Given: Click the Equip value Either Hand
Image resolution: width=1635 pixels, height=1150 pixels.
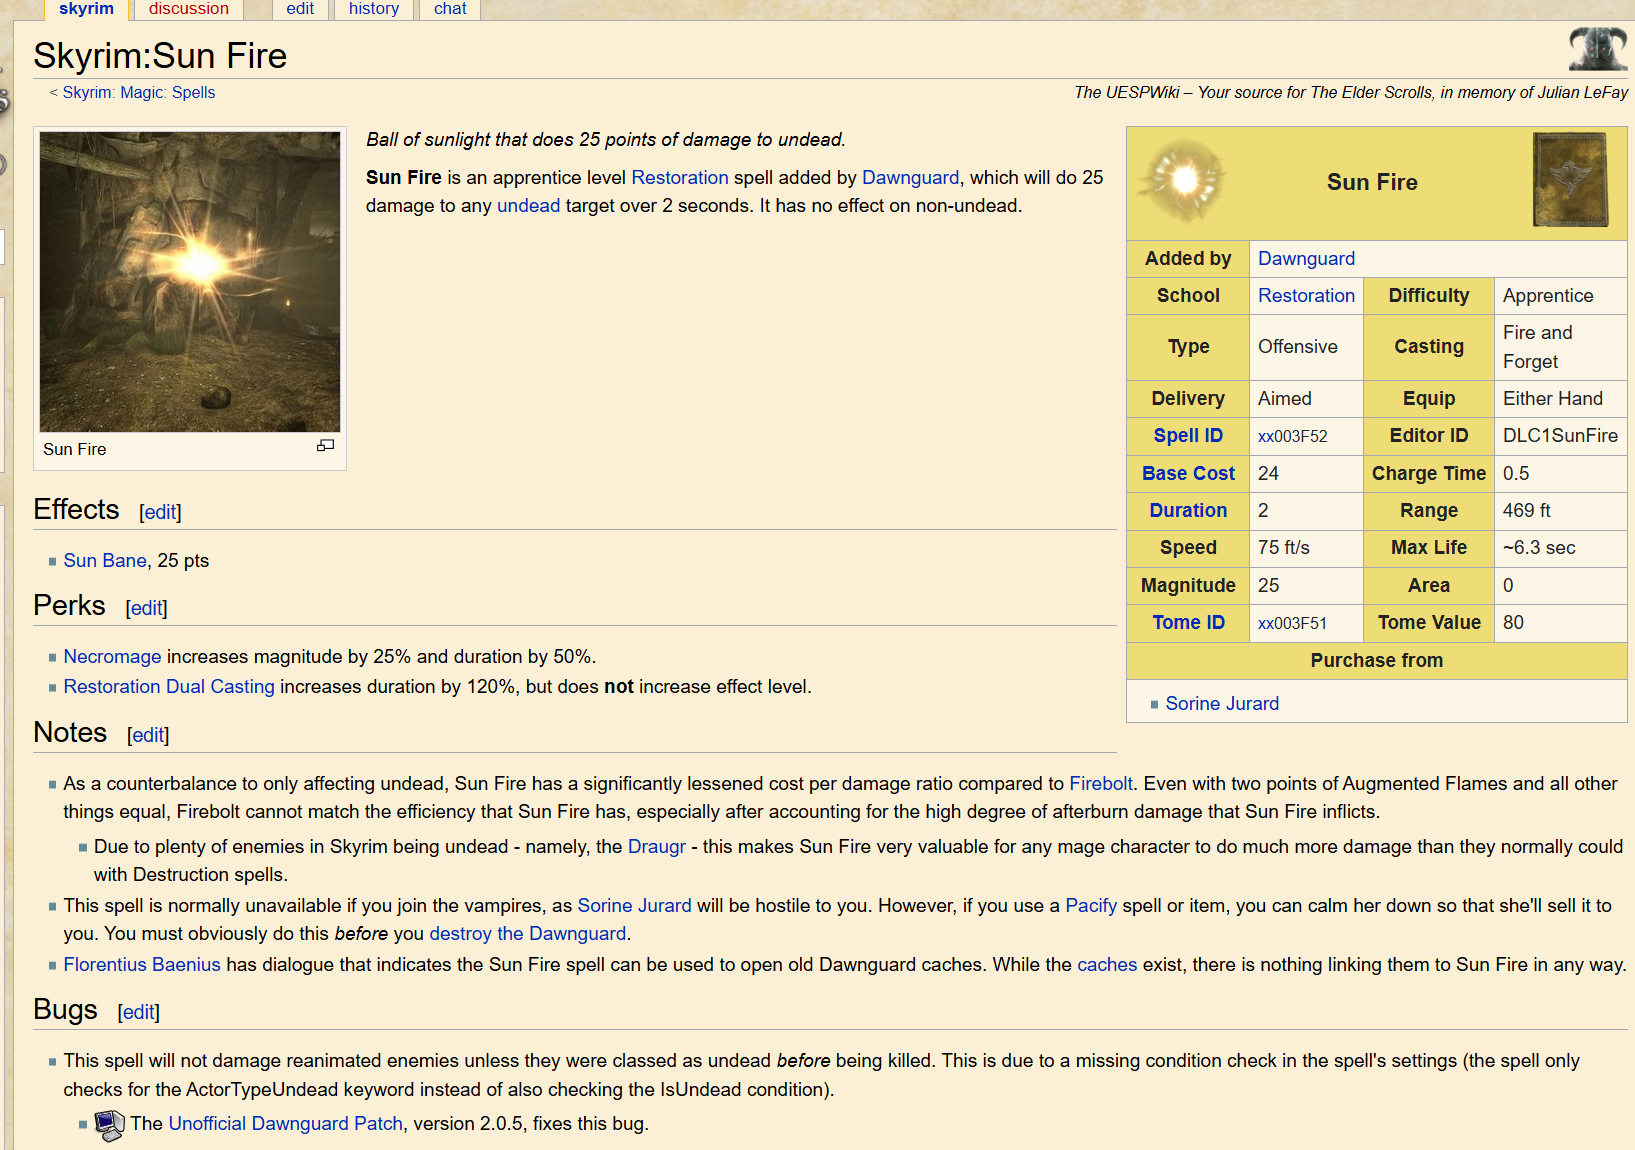Looking at the screenshot, I should coord(1553,399).
